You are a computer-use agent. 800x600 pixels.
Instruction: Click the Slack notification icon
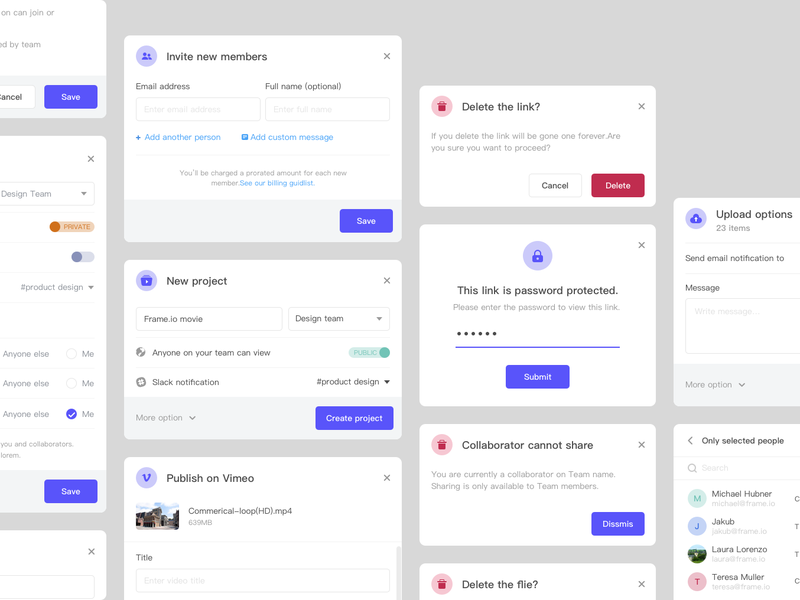click(141, 382)
